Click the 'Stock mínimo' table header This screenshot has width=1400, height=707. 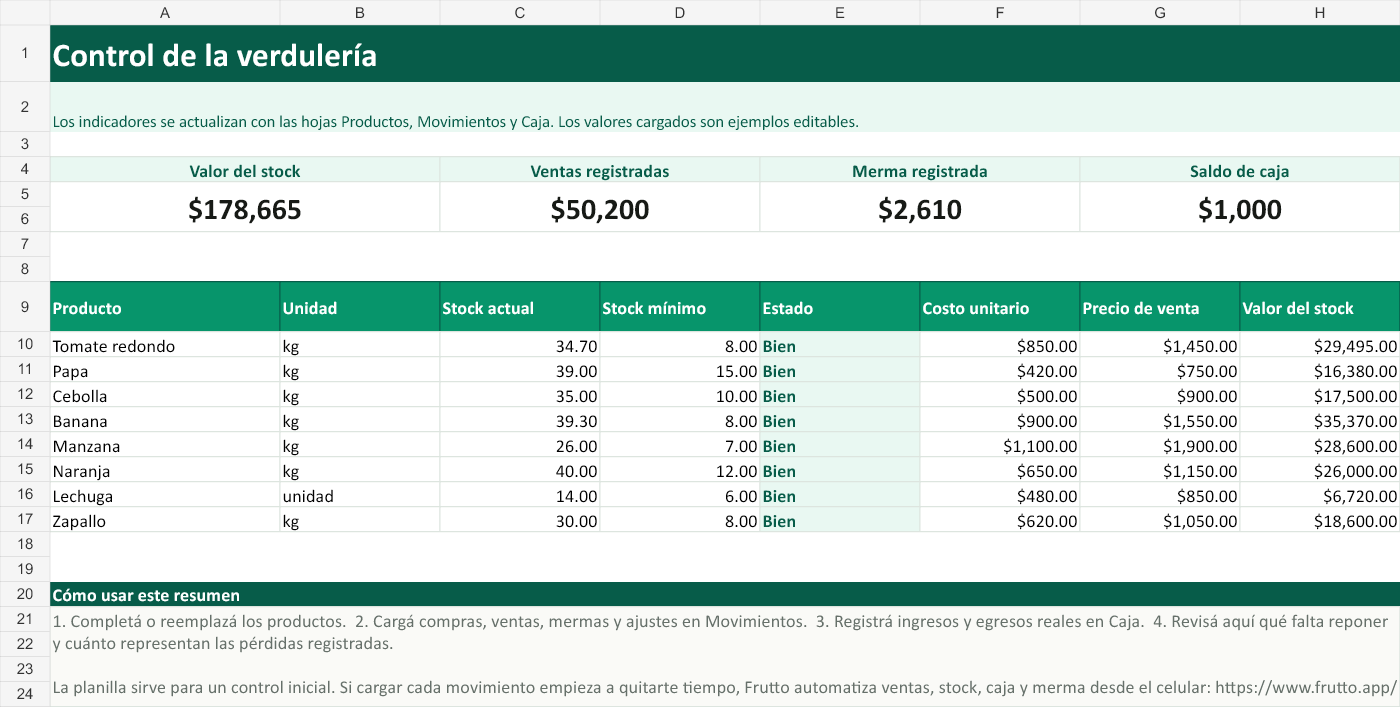point(680,307)
